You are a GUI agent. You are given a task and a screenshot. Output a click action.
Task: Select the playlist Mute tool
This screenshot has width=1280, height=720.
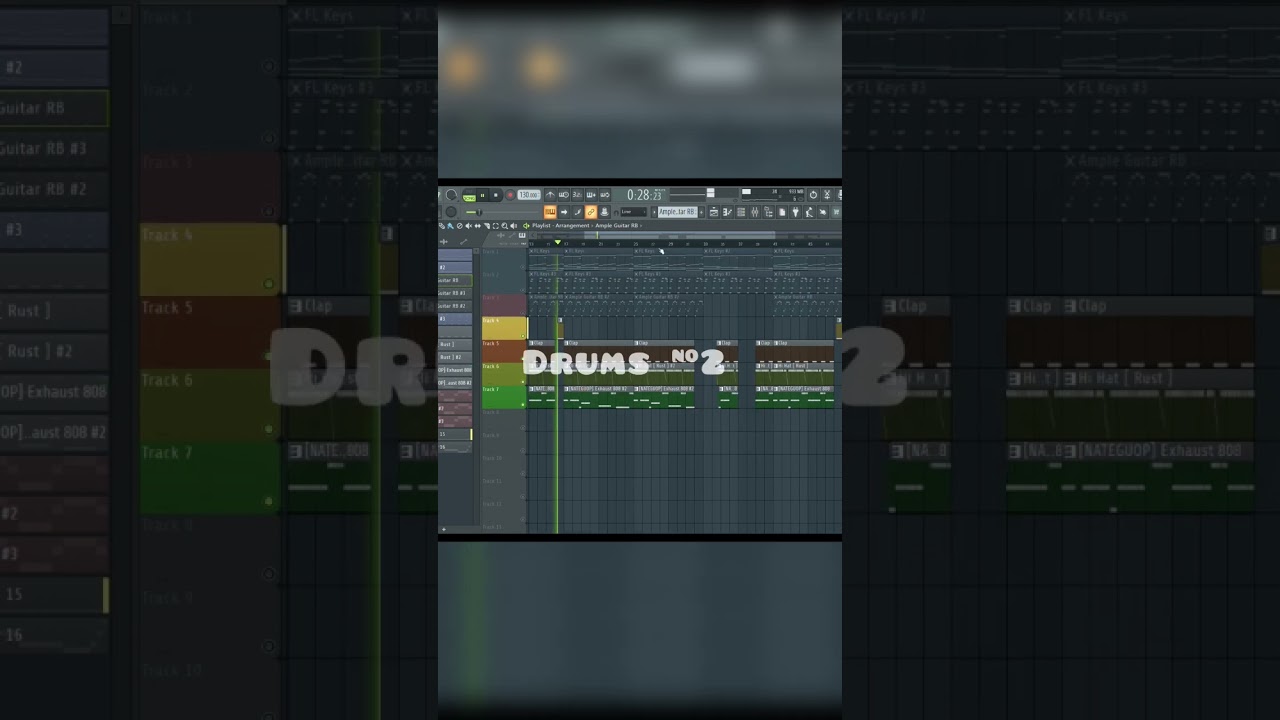tap(468, 226)
